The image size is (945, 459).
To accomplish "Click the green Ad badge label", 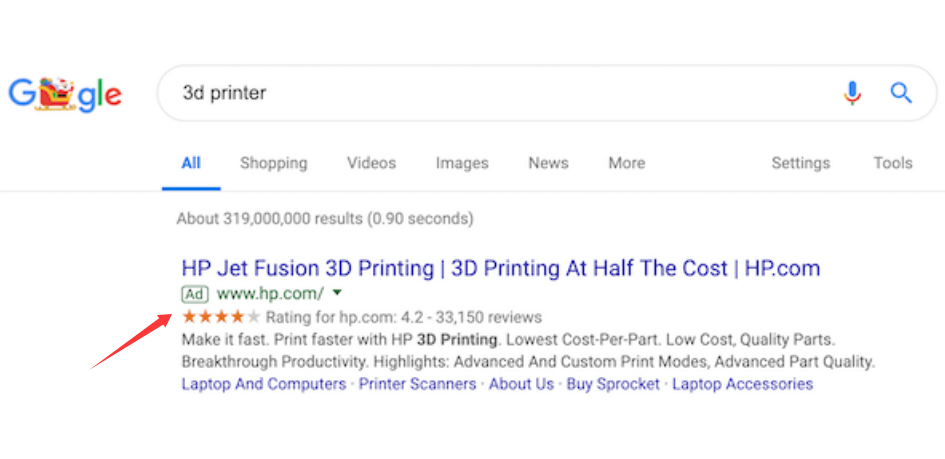I will [195, 294].
